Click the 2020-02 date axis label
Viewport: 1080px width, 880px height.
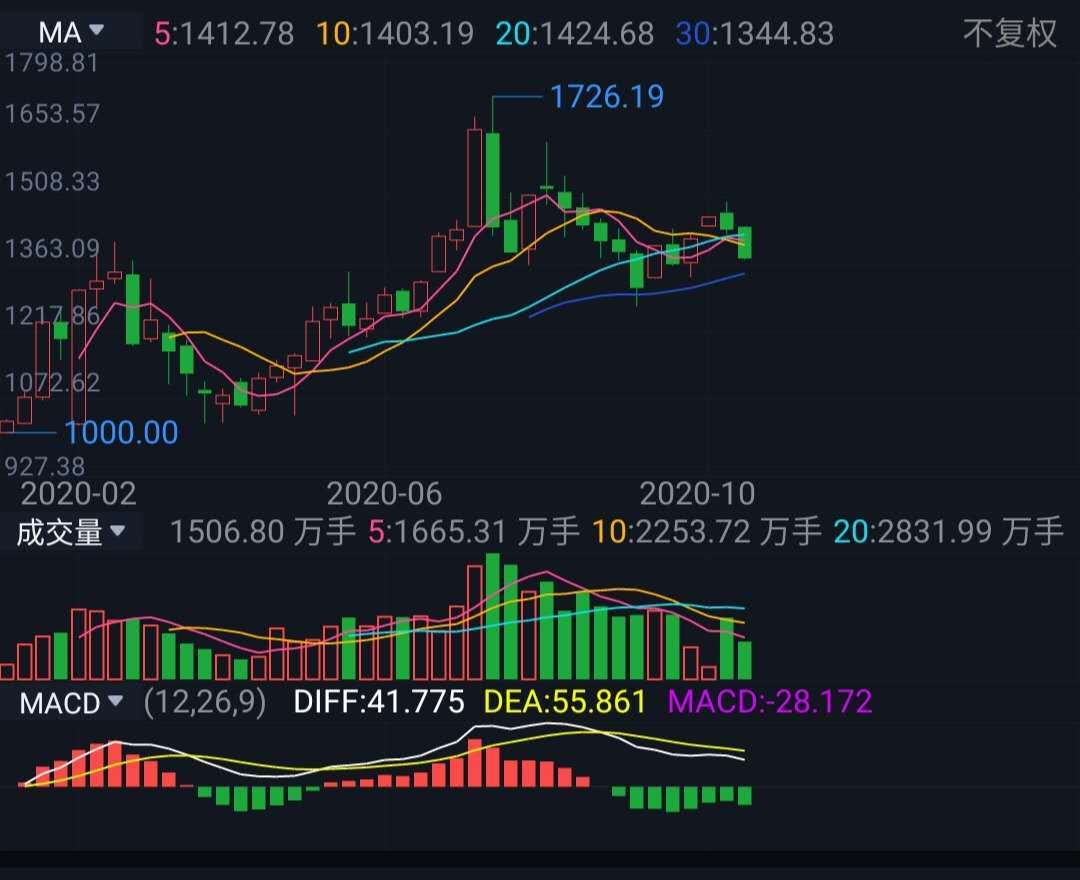79,494
